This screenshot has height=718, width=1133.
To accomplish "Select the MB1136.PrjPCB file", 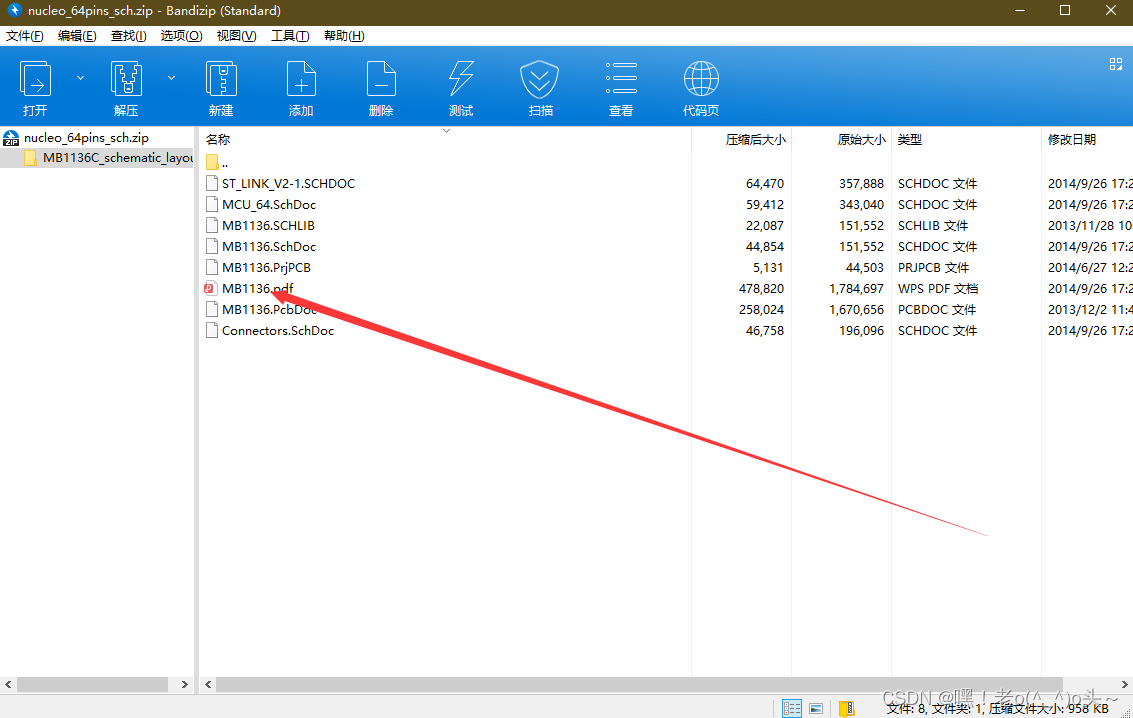I will pyautogui.click(x=266, y=267).
